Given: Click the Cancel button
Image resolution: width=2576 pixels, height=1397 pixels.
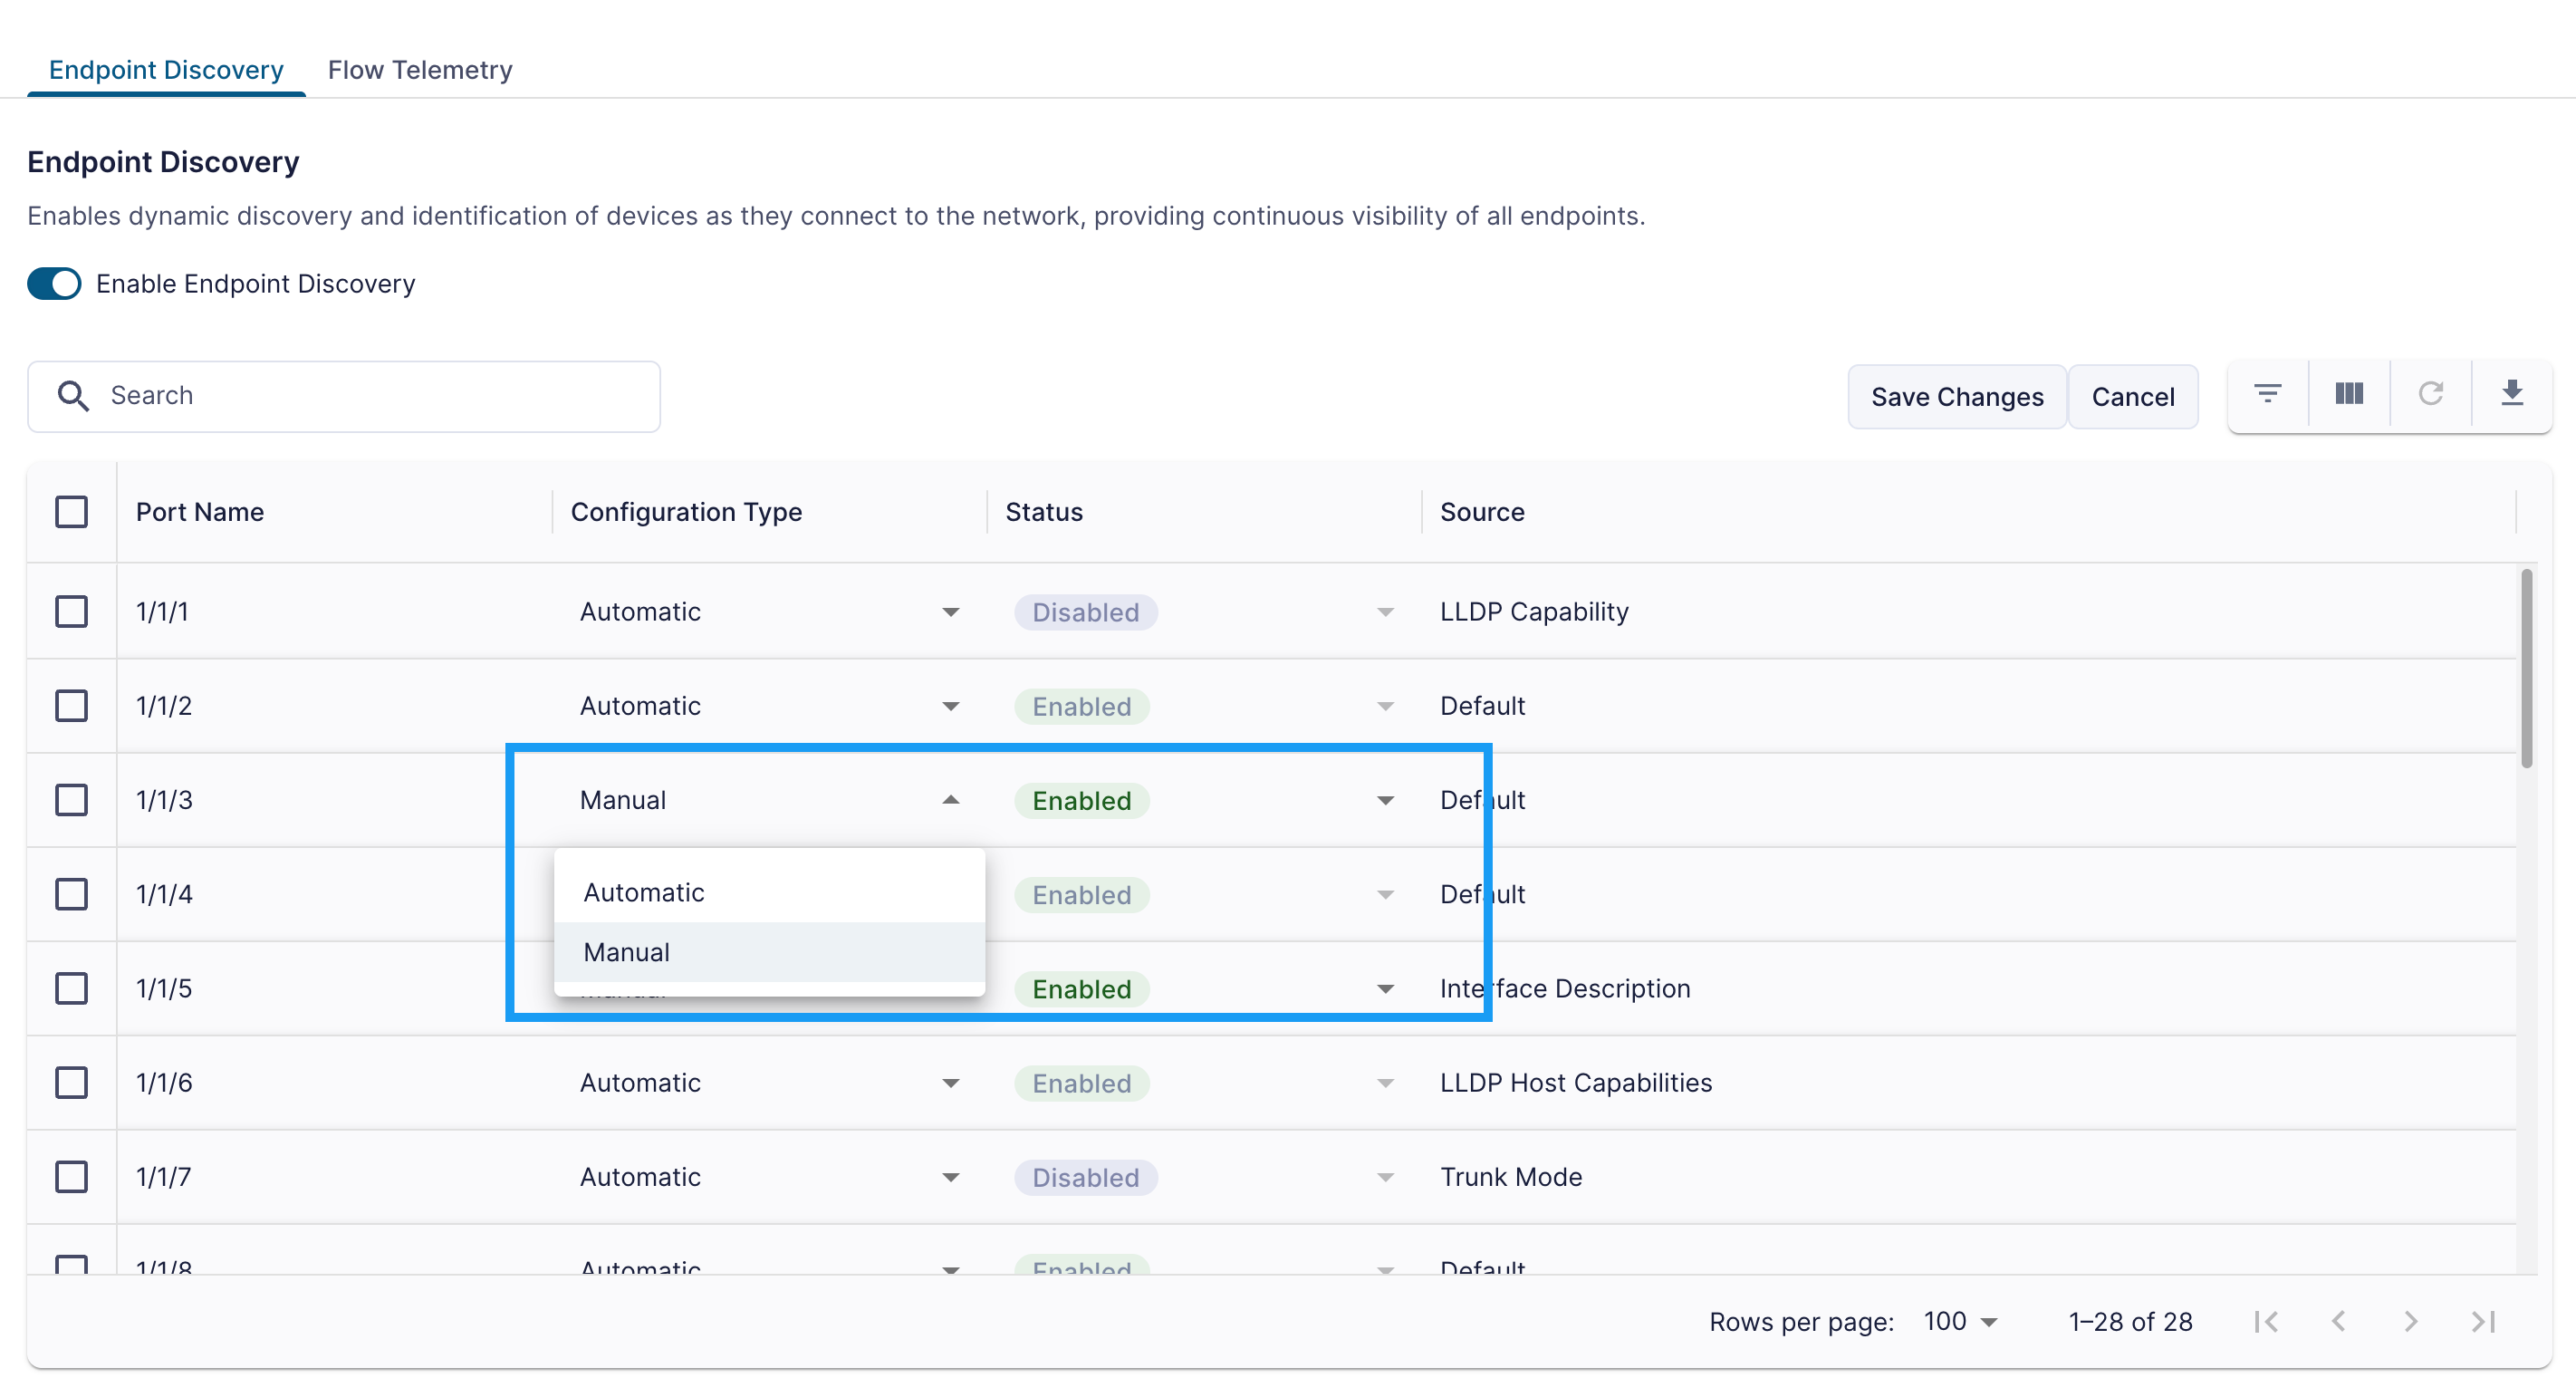Looking at the screenshot, I should tap(2133, 397).
